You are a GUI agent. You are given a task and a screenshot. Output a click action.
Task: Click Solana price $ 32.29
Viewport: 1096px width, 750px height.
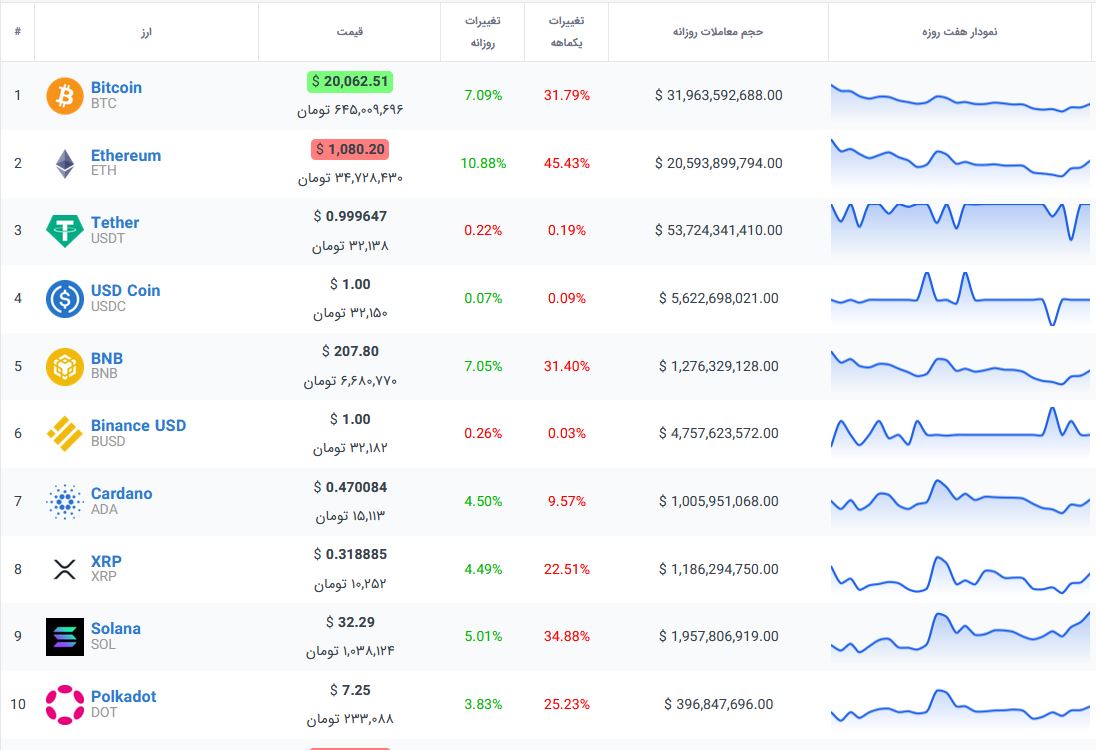[x=349, y=622]
